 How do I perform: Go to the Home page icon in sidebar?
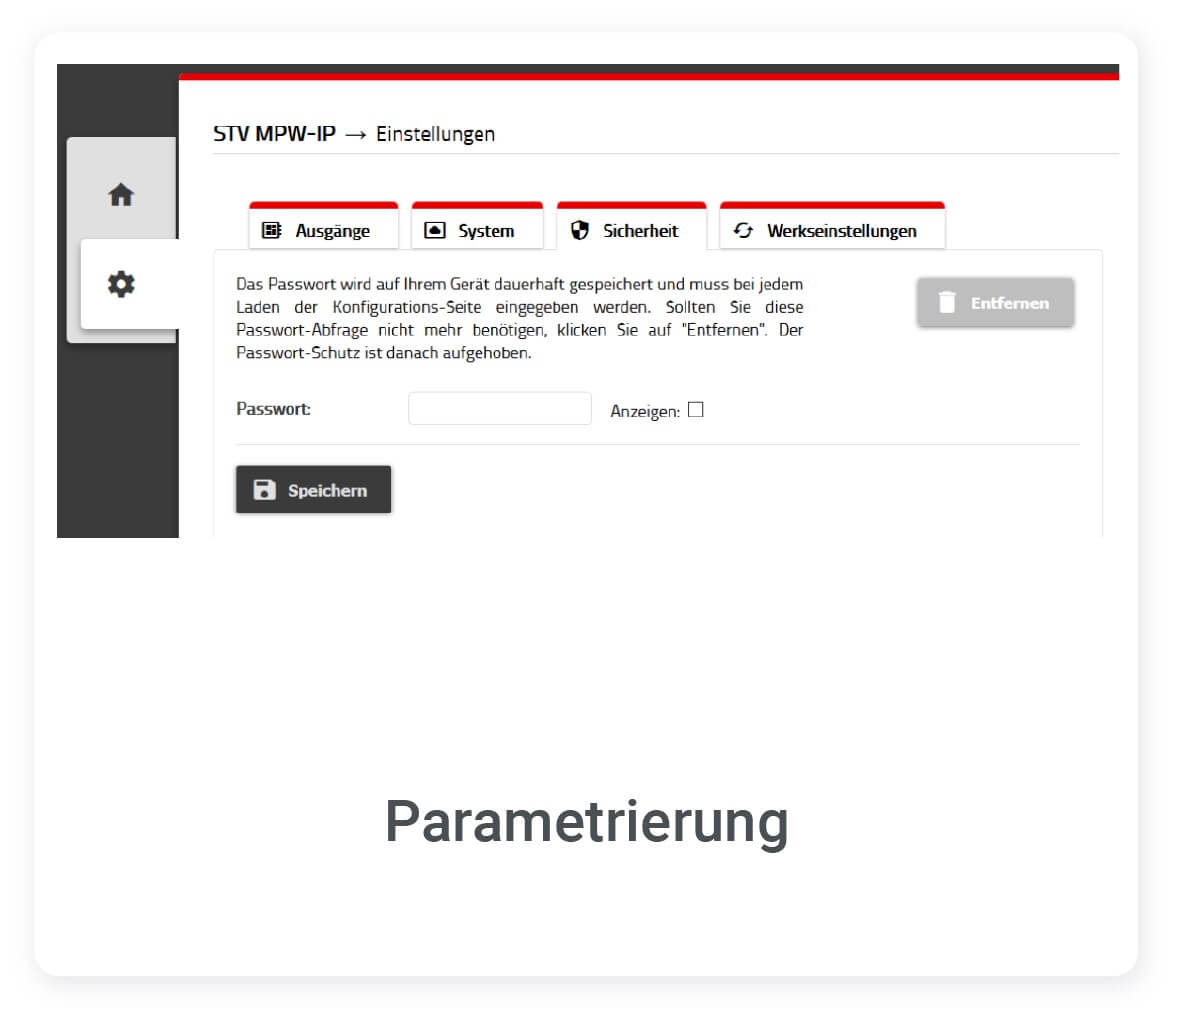(121, 195)
